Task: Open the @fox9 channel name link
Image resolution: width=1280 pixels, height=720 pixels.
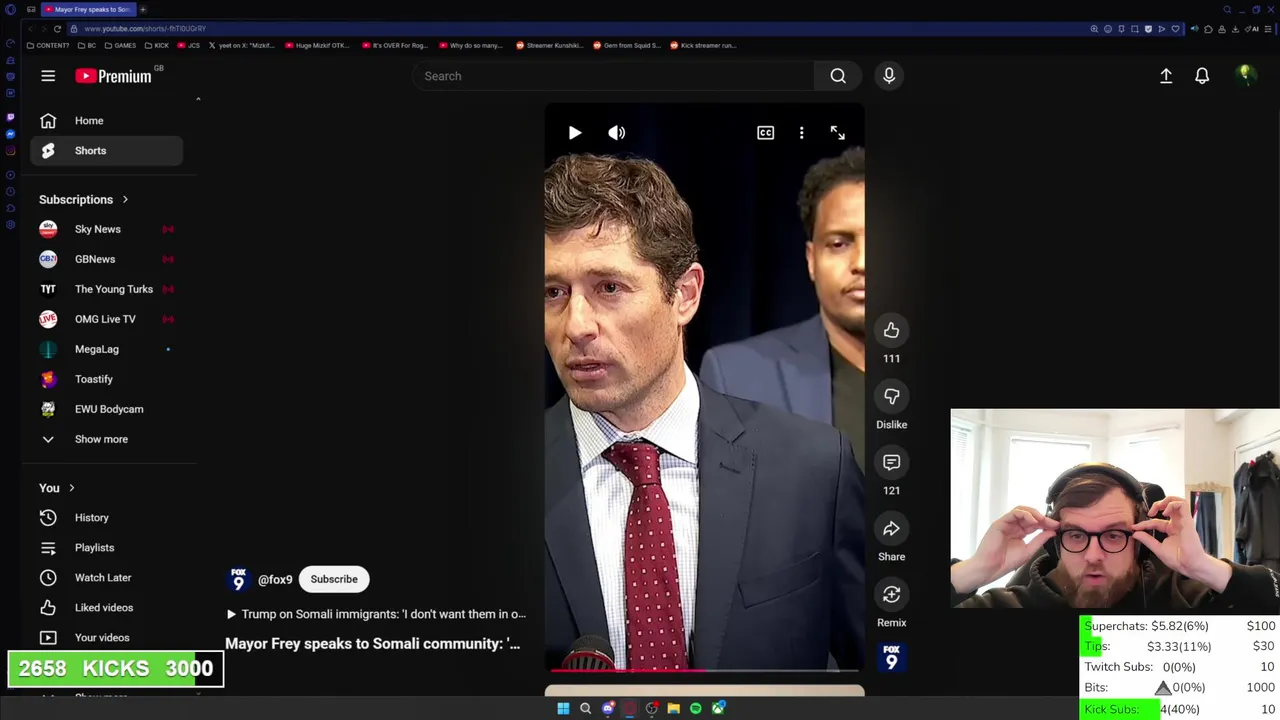Action: [275, 580]
